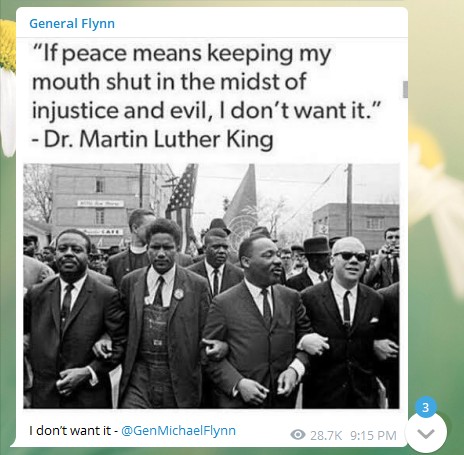Open the General Flynn channel name
Screen dimensions: 464x455
coord(72,24)
